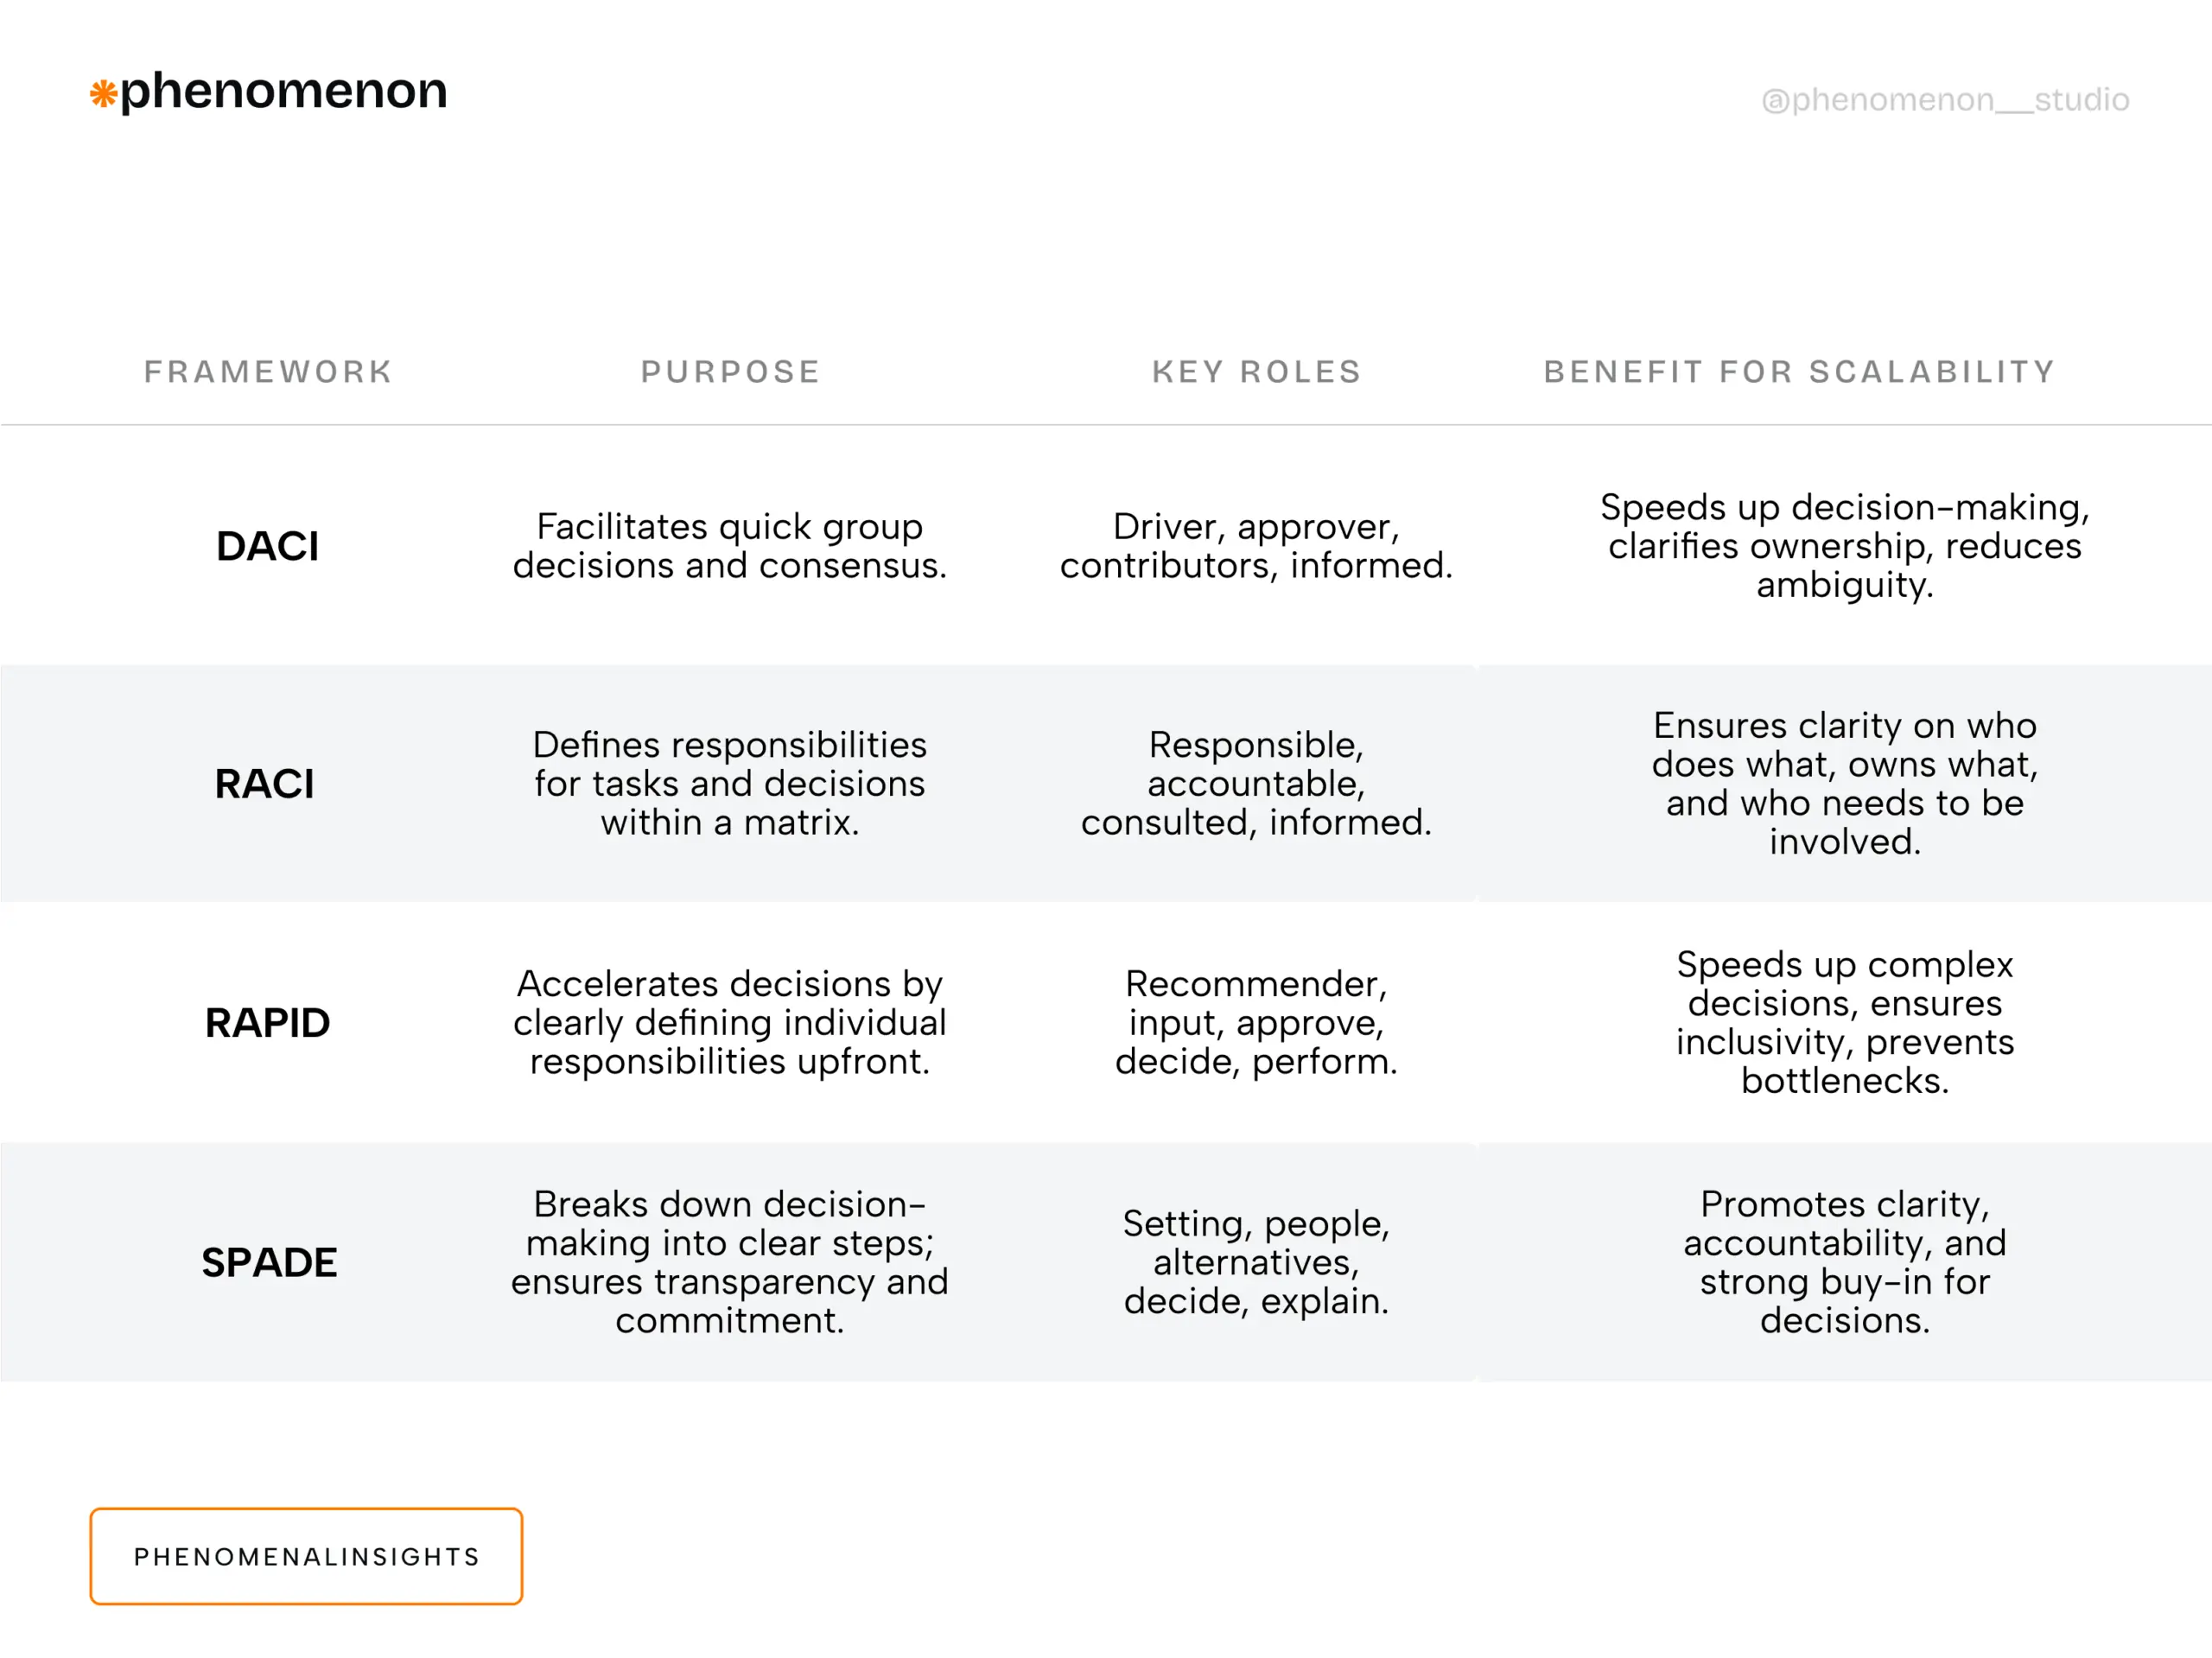Click DACI purpose text about group decisions
Image resolution: width=2212 pixels, height=1658 pixels.
pyautogui.click(x=729, y=546)
